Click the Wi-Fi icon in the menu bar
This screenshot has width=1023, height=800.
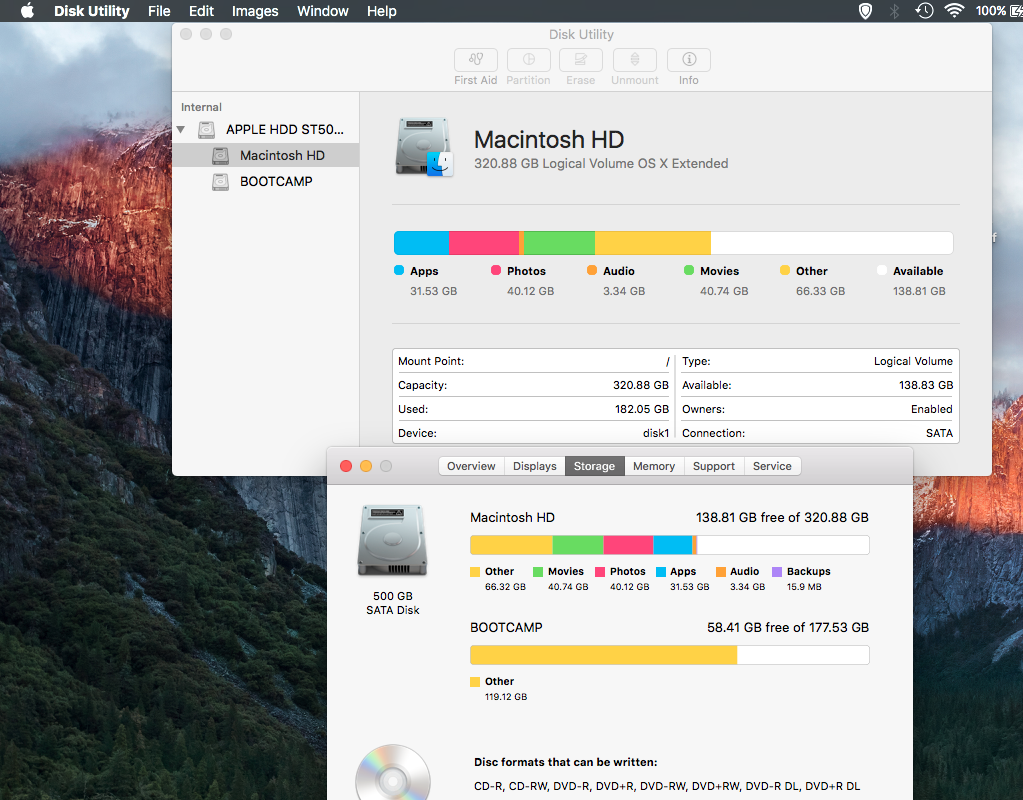[x=954, y=10]
